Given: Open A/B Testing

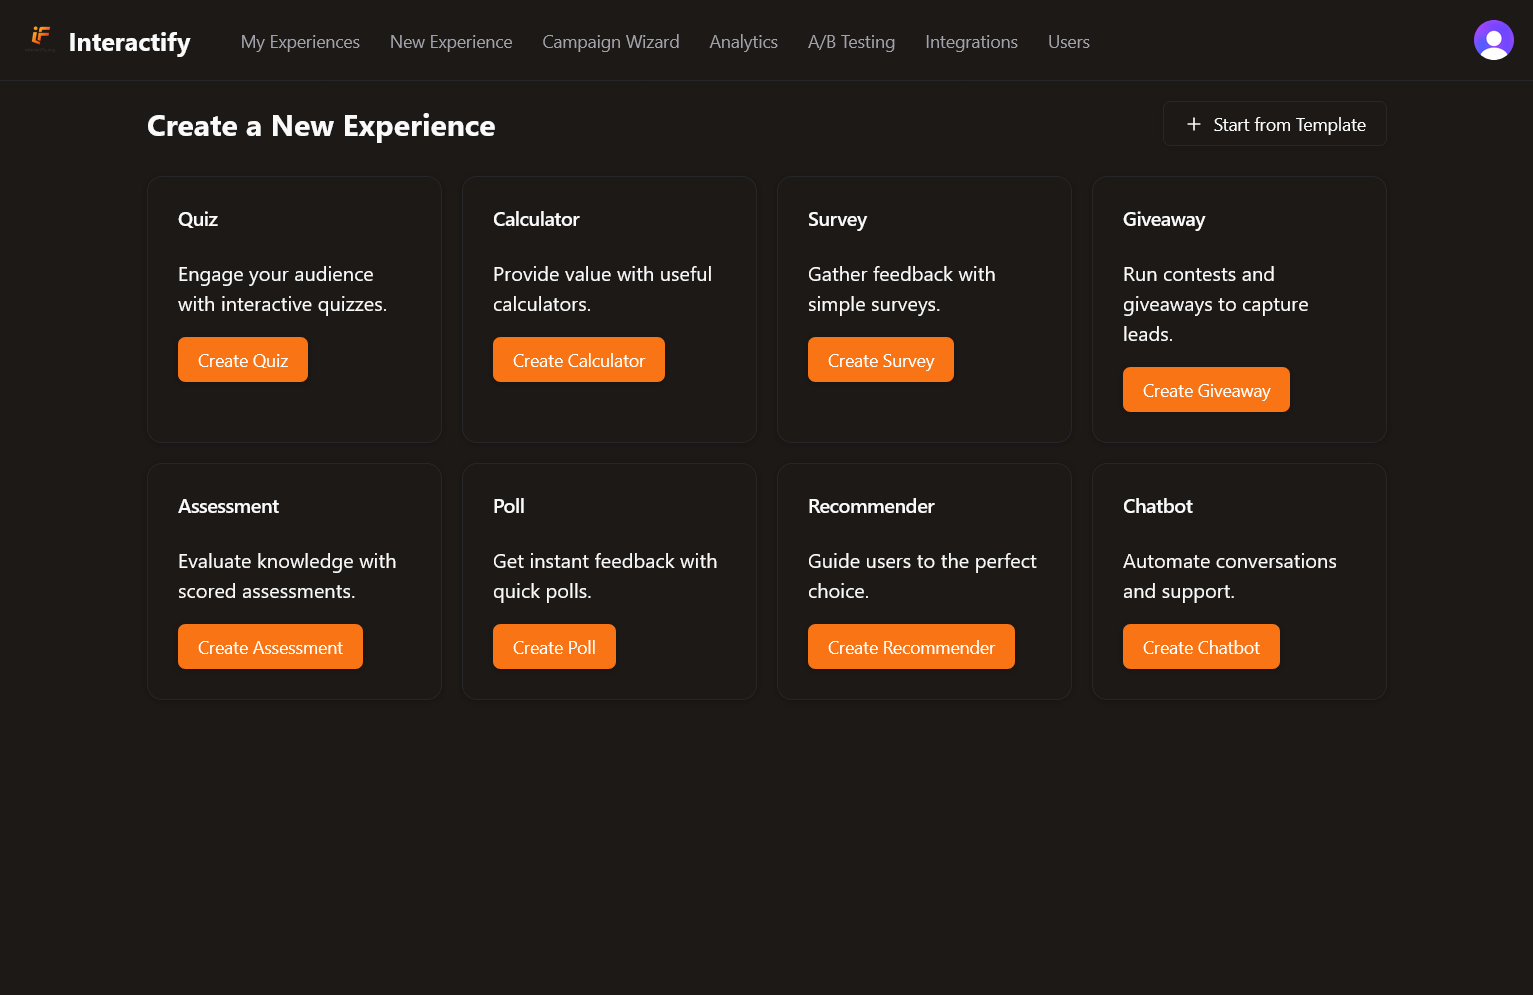Looking at the screenshot, I should pyautogui.click(x=851, y=42).
